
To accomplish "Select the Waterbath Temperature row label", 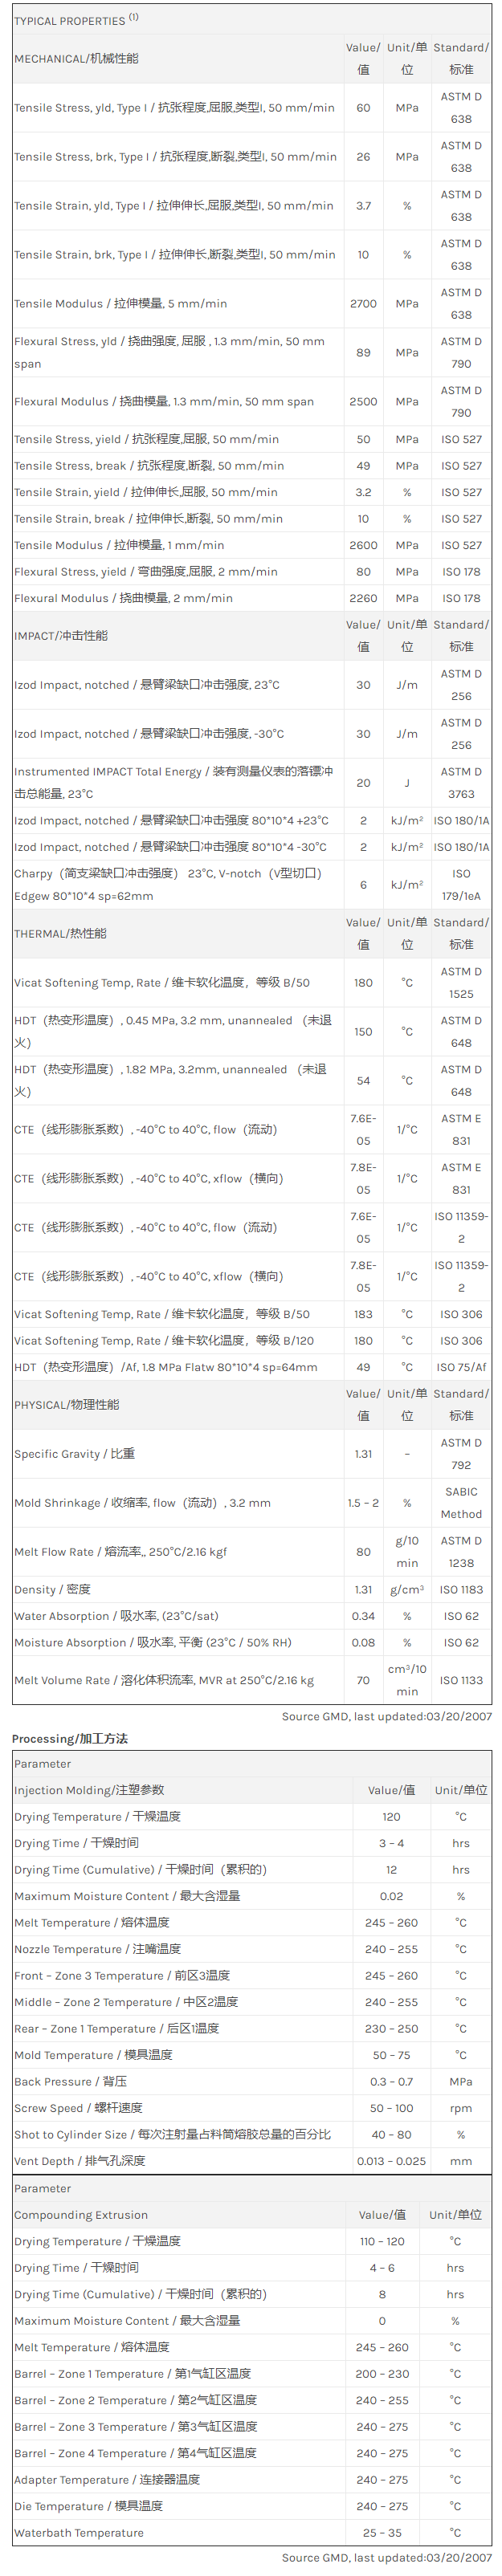I will [79, 2533].
